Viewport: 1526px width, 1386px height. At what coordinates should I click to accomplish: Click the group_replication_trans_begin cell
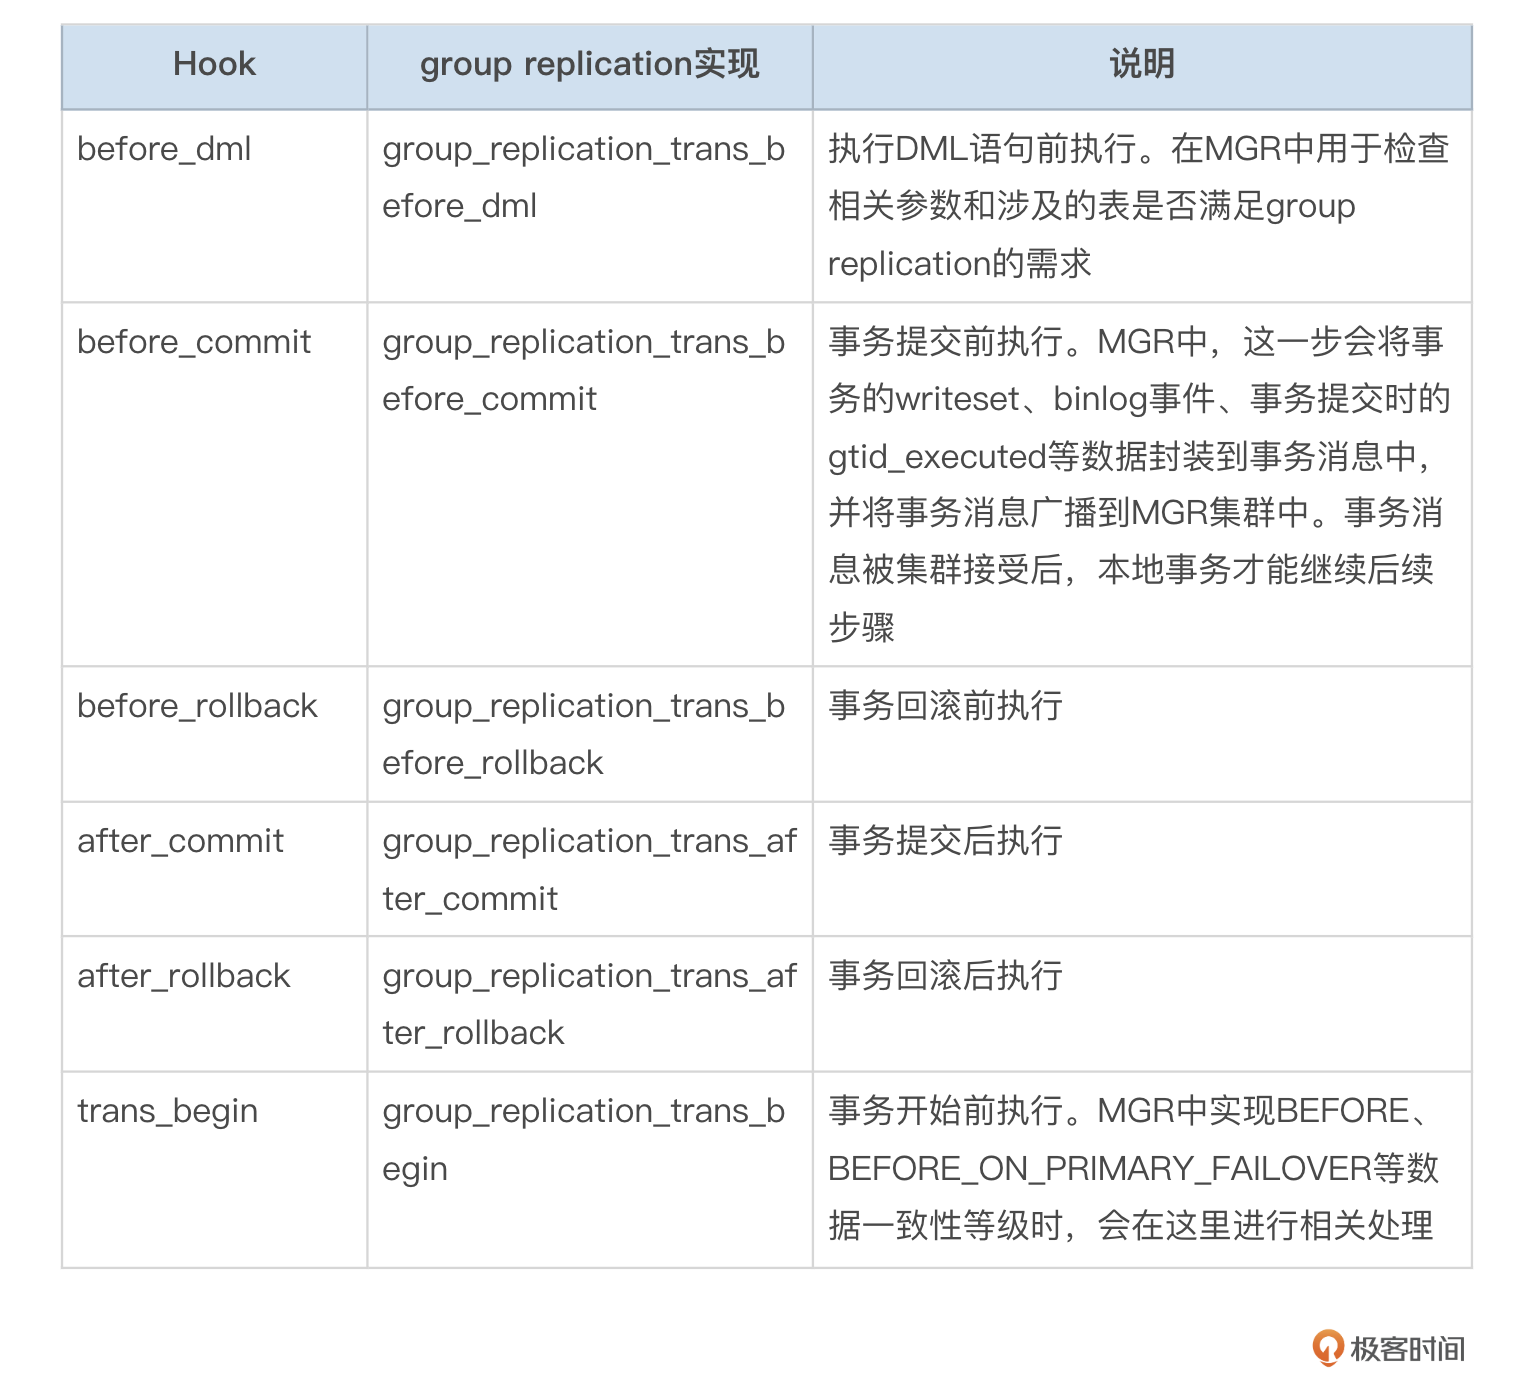(x=583, y=1139)
